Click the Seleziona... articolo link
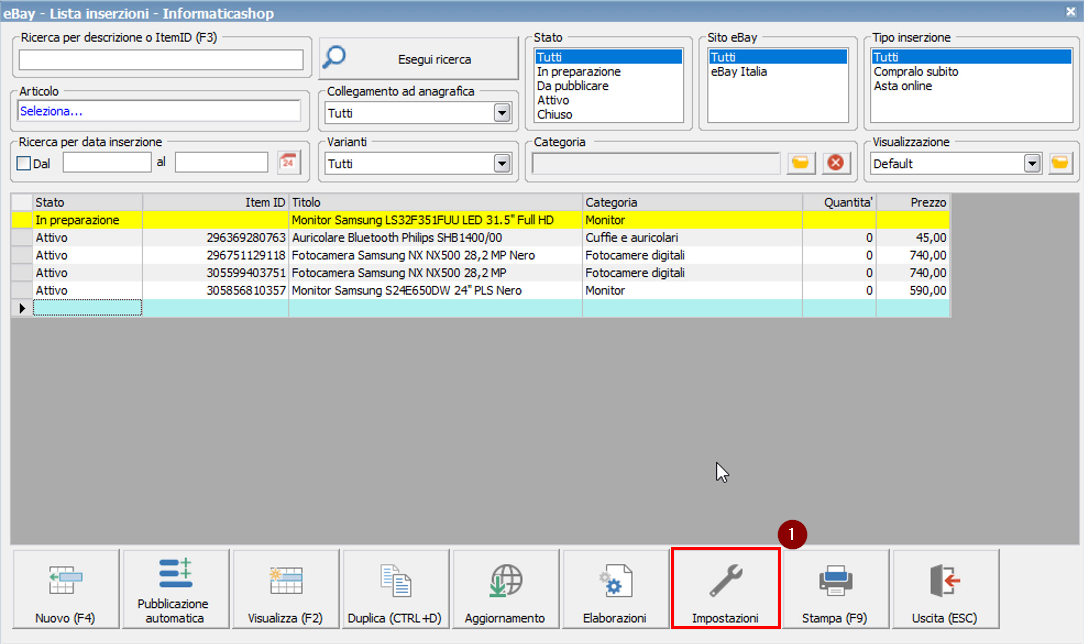 (x=51, y=111)
